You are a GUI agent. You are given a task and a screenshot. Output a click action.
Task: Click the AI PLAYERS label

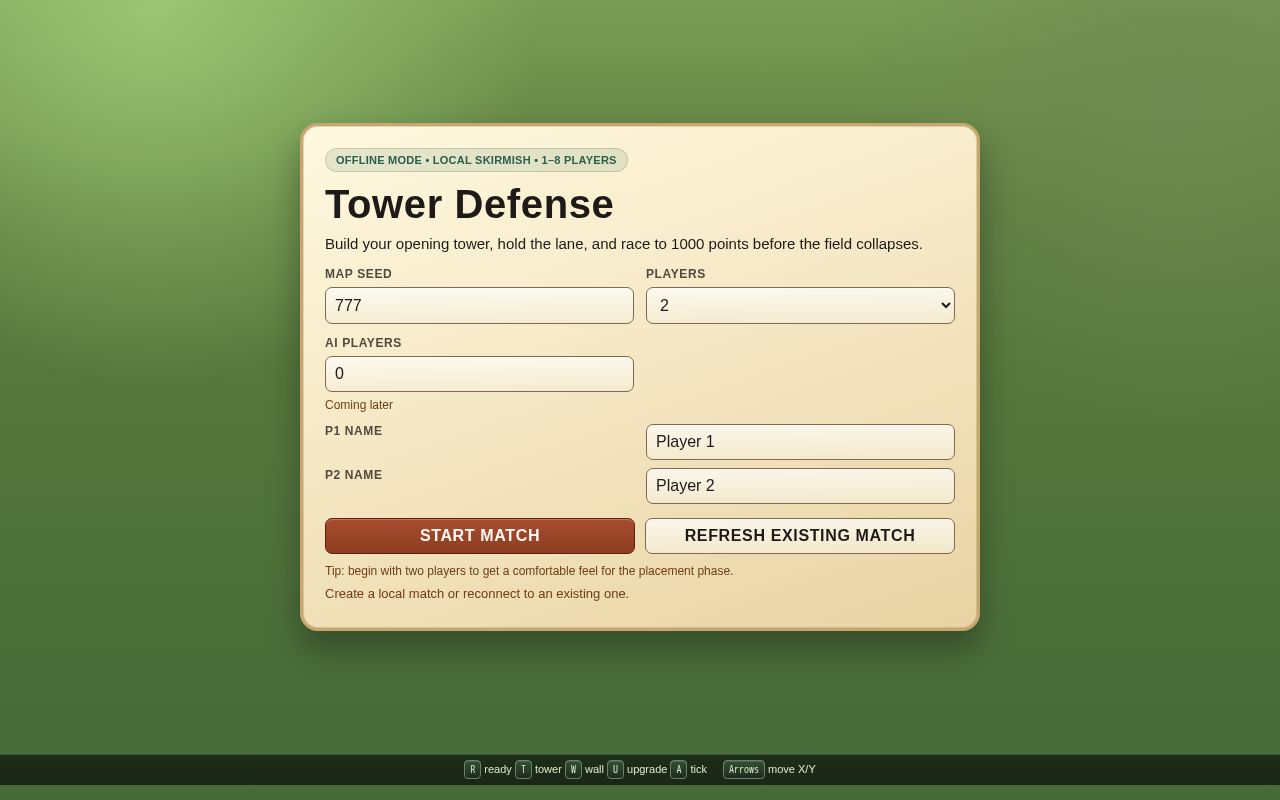pyautogui.click(x=363, y=343)
